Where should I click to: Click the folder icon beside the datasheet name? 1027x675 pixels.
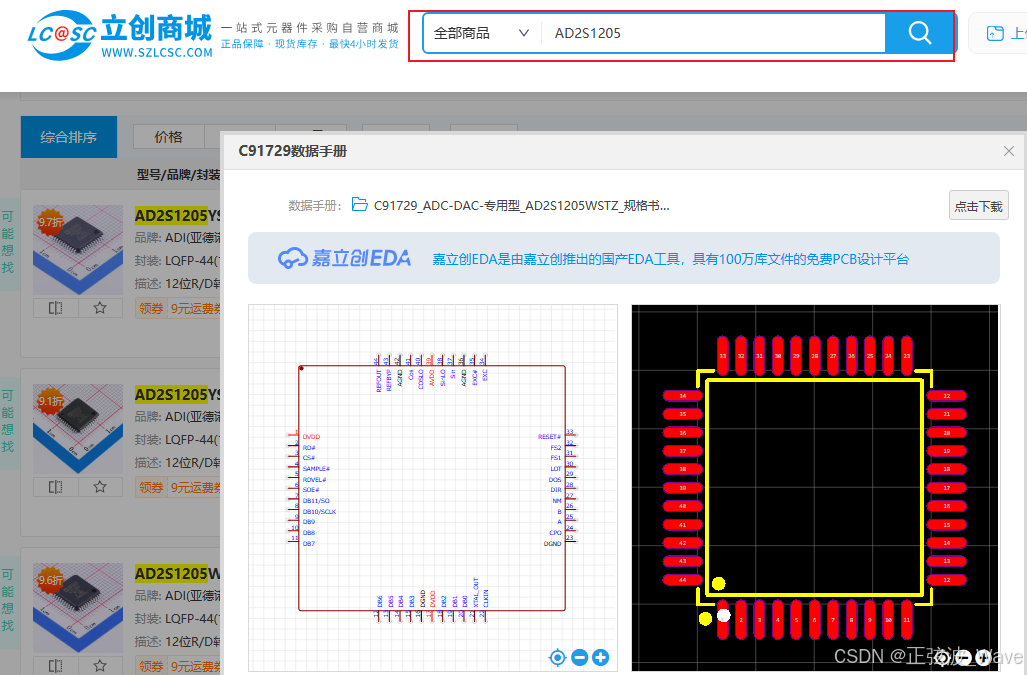click(360, 205)
